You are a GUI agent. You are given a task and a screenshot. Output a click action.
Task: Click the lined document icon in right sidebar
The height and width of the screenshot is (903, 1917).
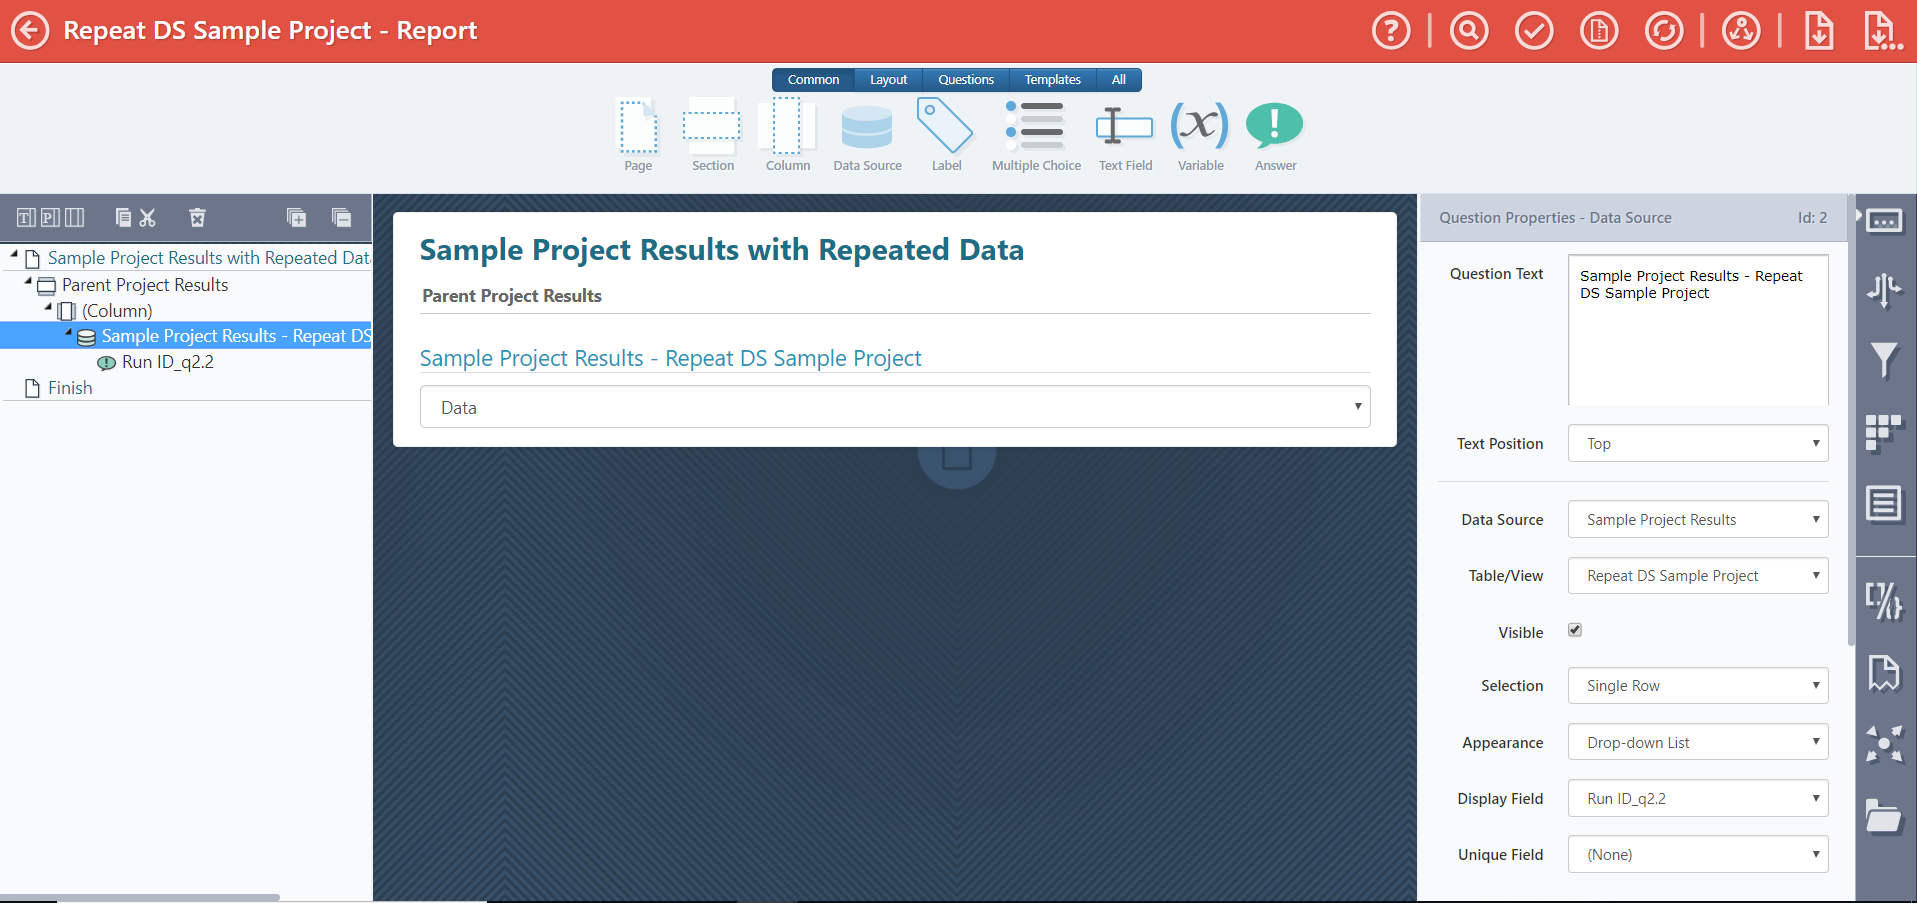pos(1885,503)
